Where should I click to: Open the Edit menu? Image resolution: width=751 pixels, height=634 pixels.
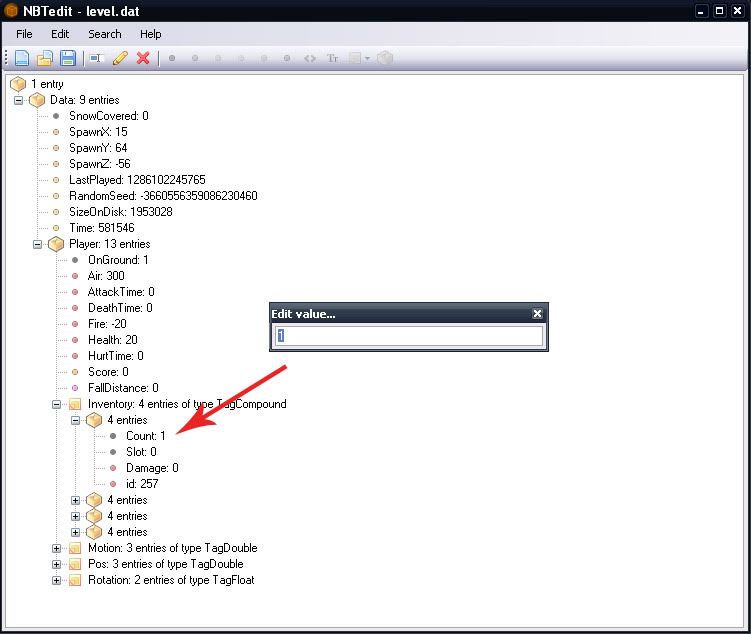click(x=60, y=34)
